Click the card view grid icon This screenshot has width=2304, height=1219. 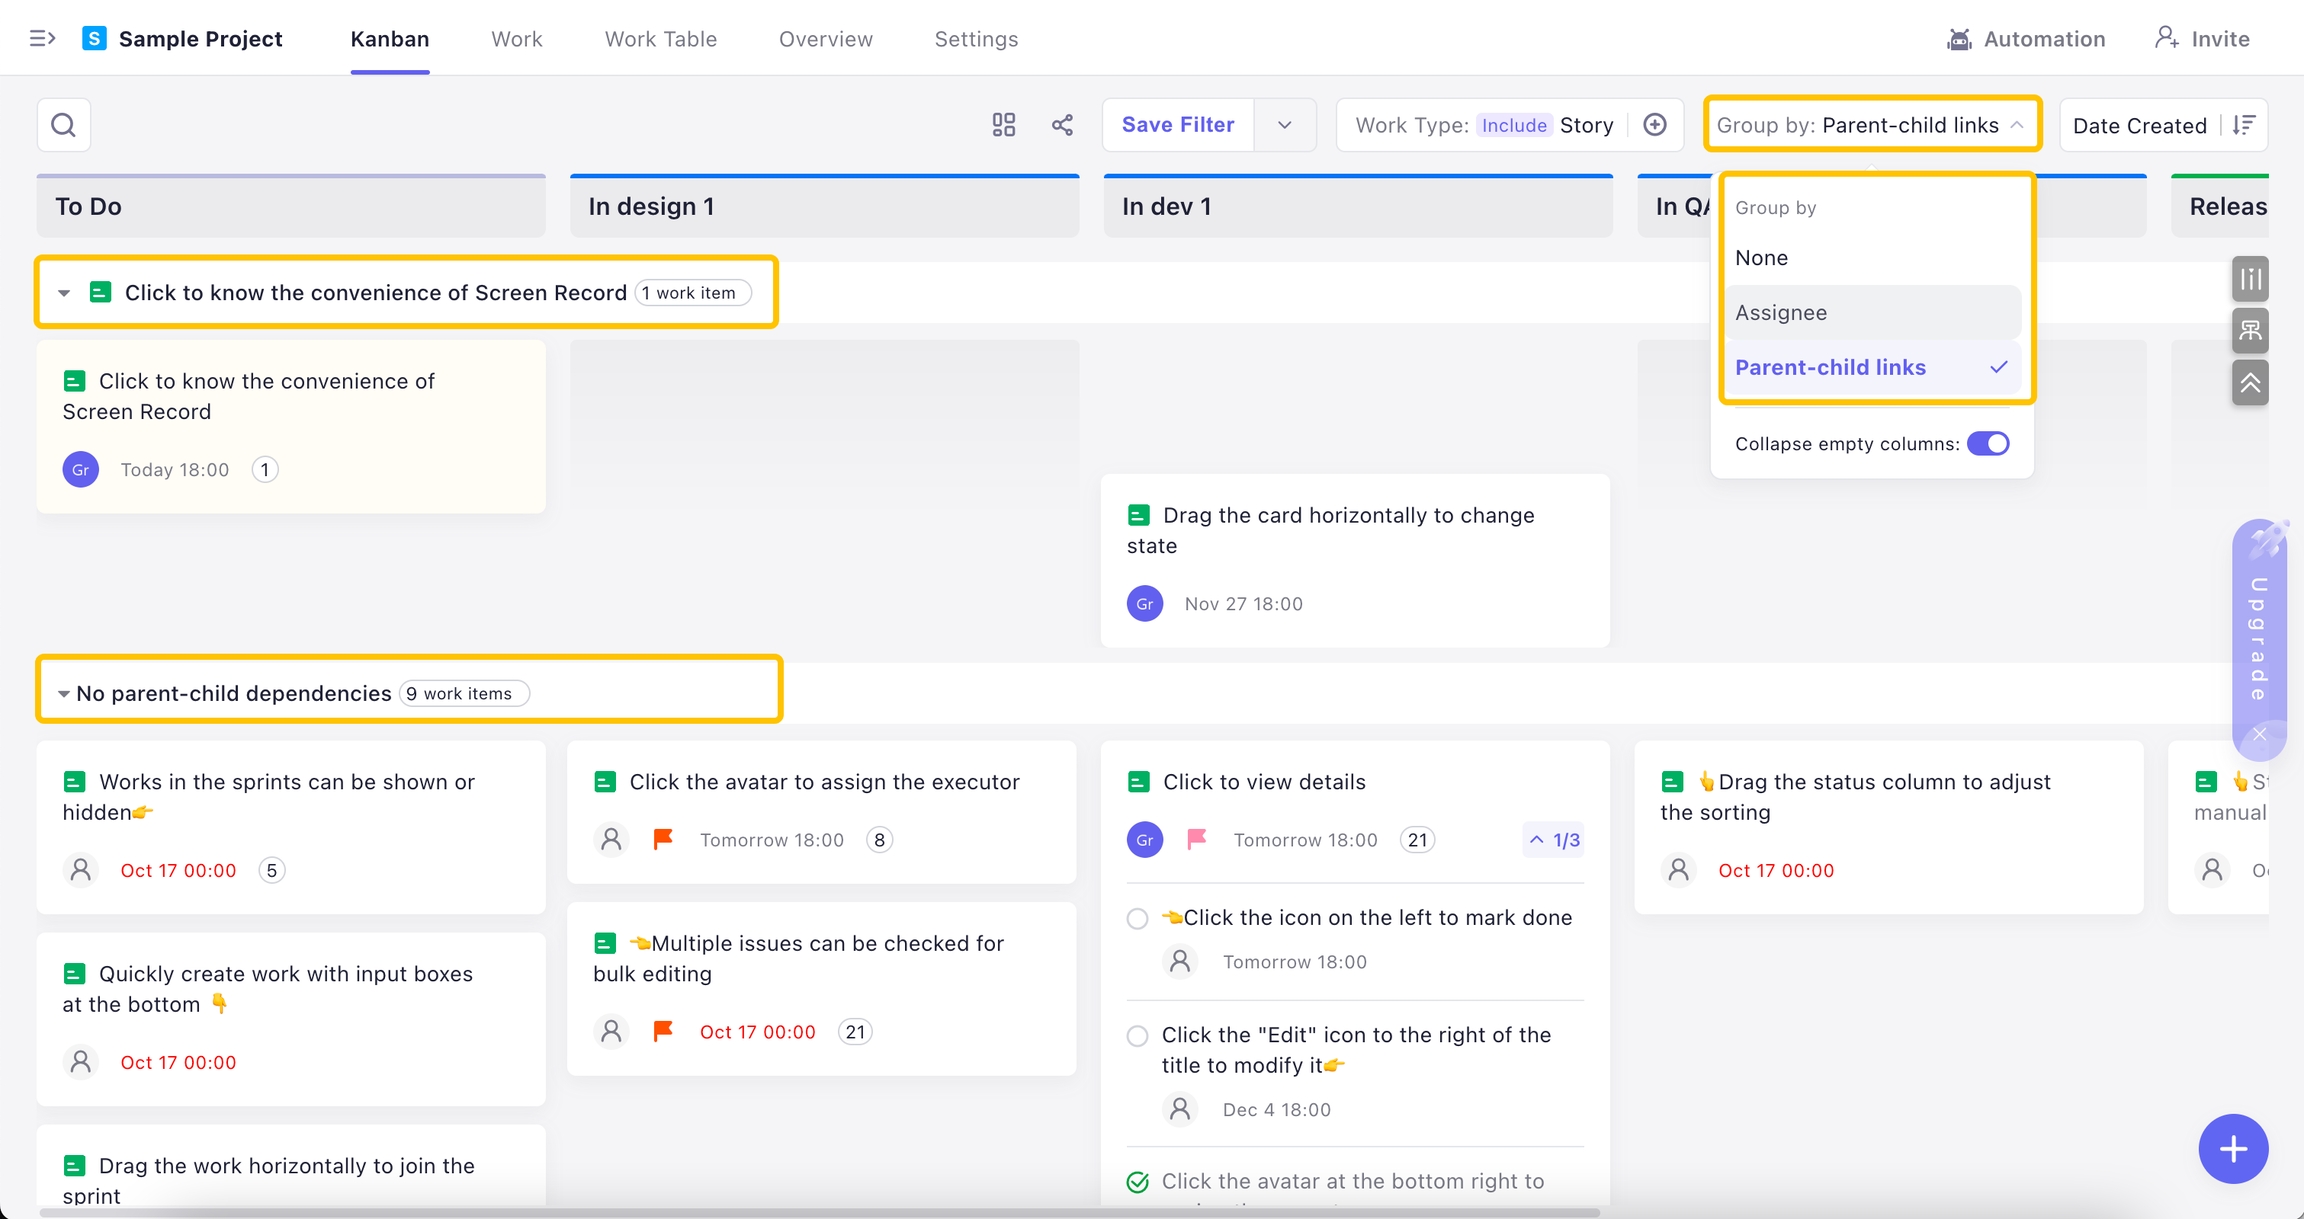pos(1003,125)
